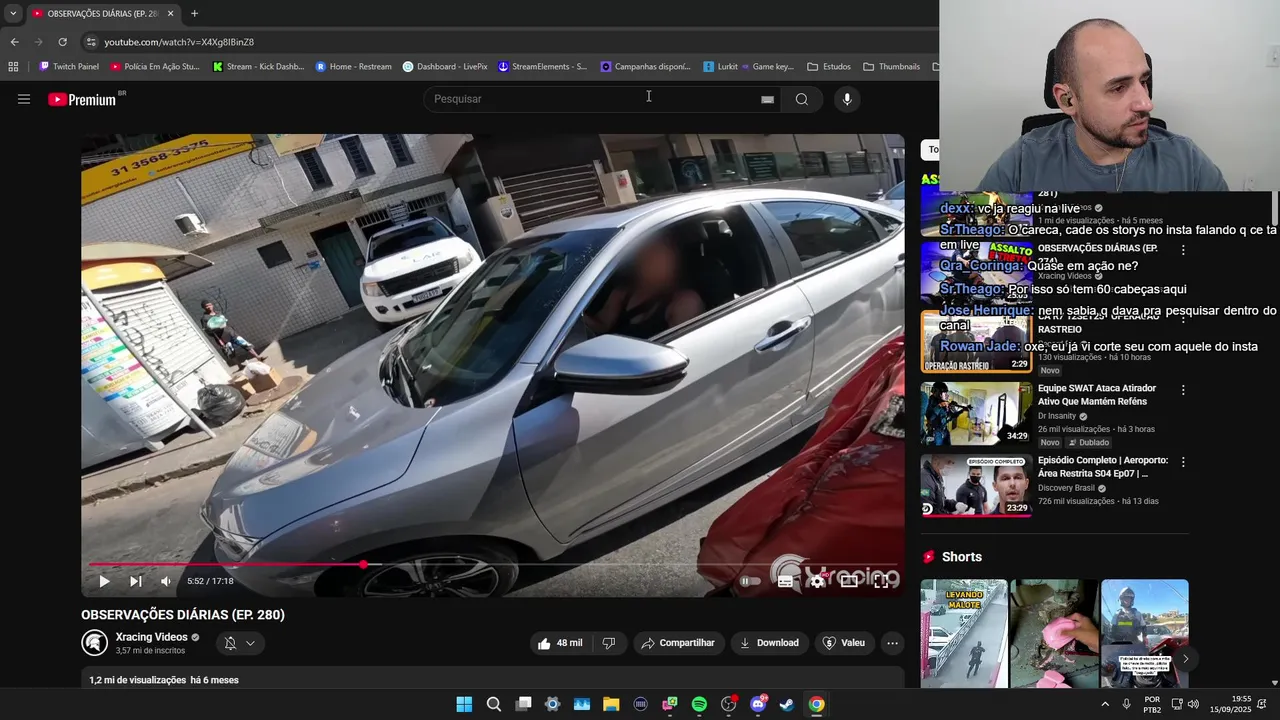Open options for Episódio Completo Aeroporto video
This screenshot has width=1280, height=720.
pos(1183,462)
